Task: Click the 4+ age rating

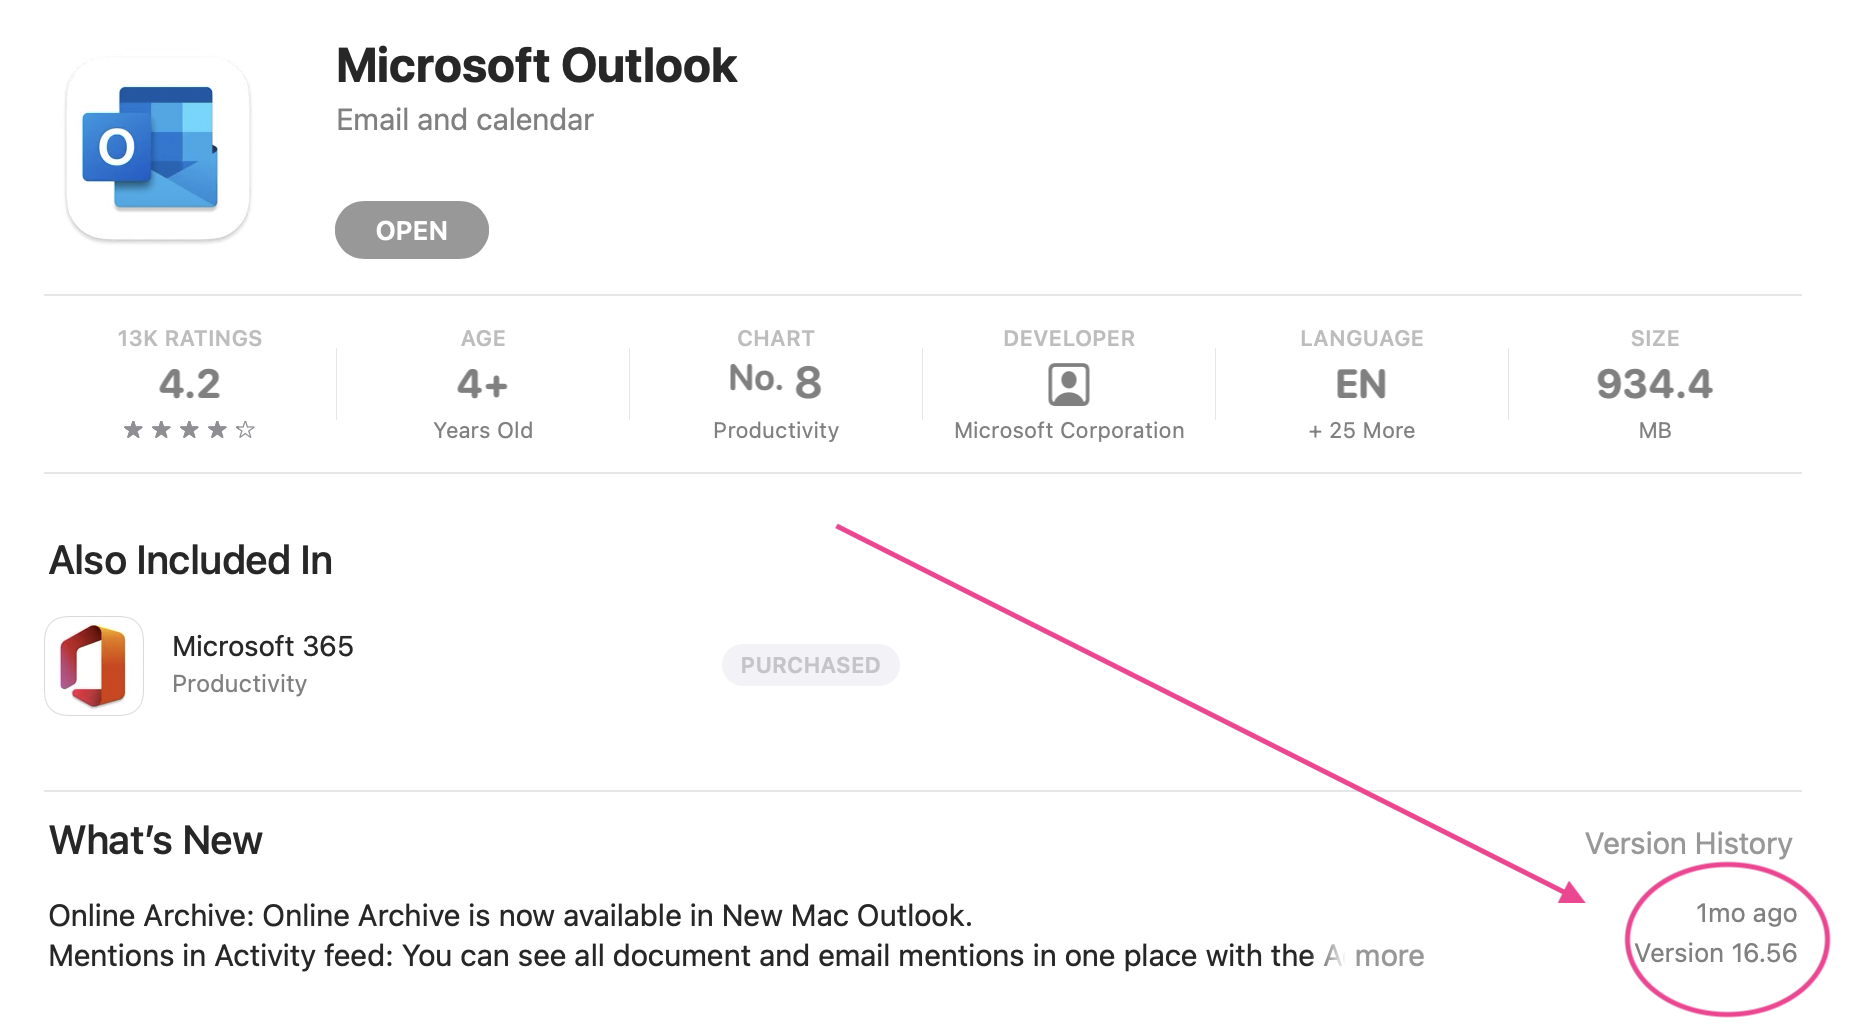Action: click(x=482, y=384)
